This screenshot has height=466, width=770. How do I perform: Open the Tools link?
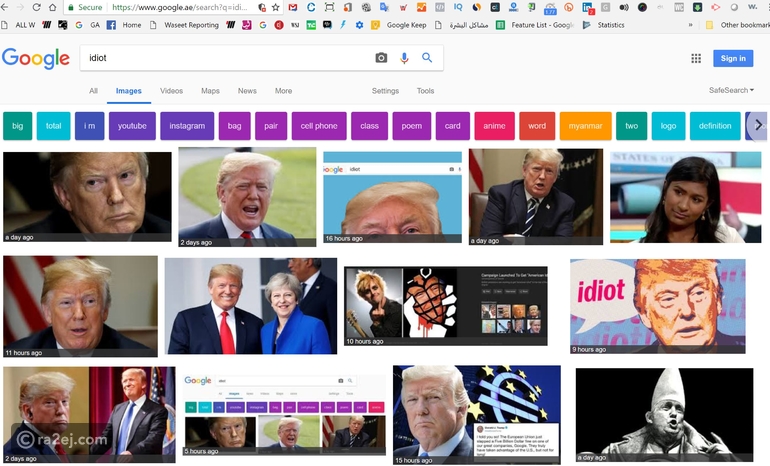click(x=425, y=91)
